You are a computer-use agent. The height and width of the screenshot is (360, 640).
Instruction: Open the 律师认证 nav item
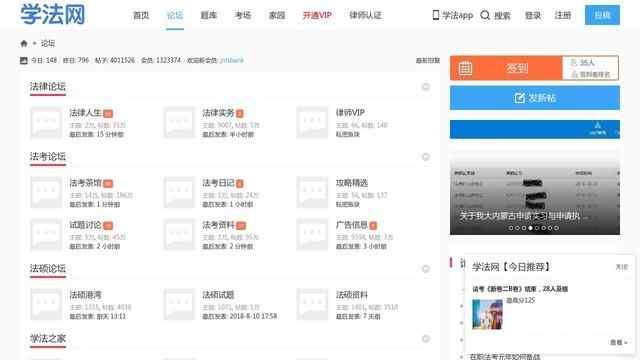click(x=365, y=16)
